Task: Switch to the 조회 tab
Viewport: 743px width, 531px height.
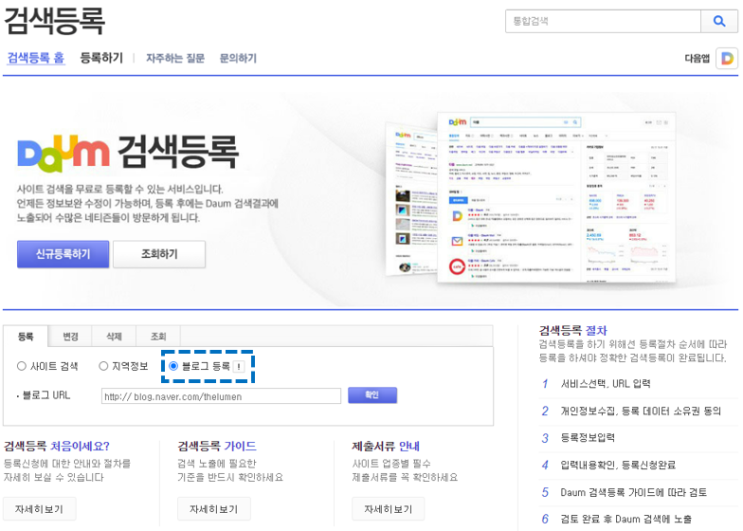Action: click(x=158, y=336)
